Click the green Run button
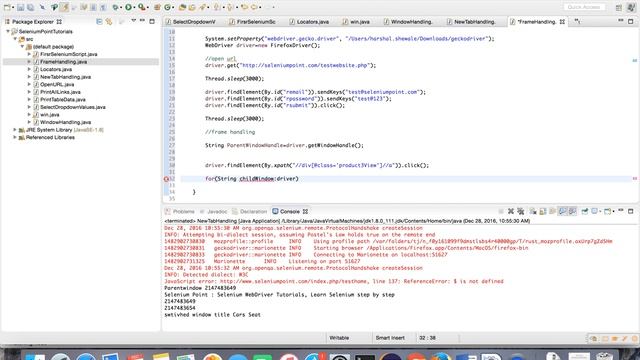This screenshot has width=640, height=360. click(x=129, y=7)
